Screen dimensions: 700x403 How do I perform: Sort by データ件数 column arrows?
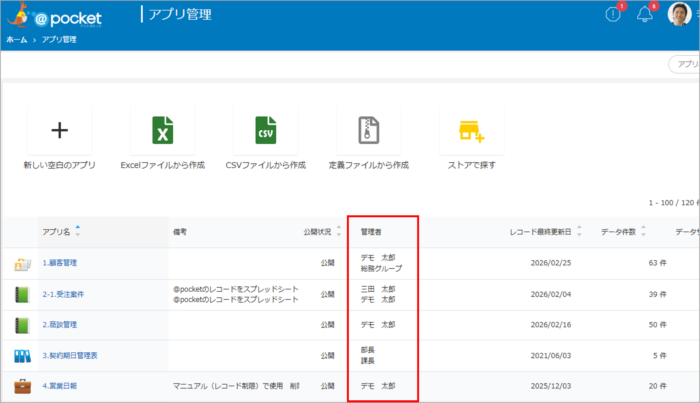point(644,231)
